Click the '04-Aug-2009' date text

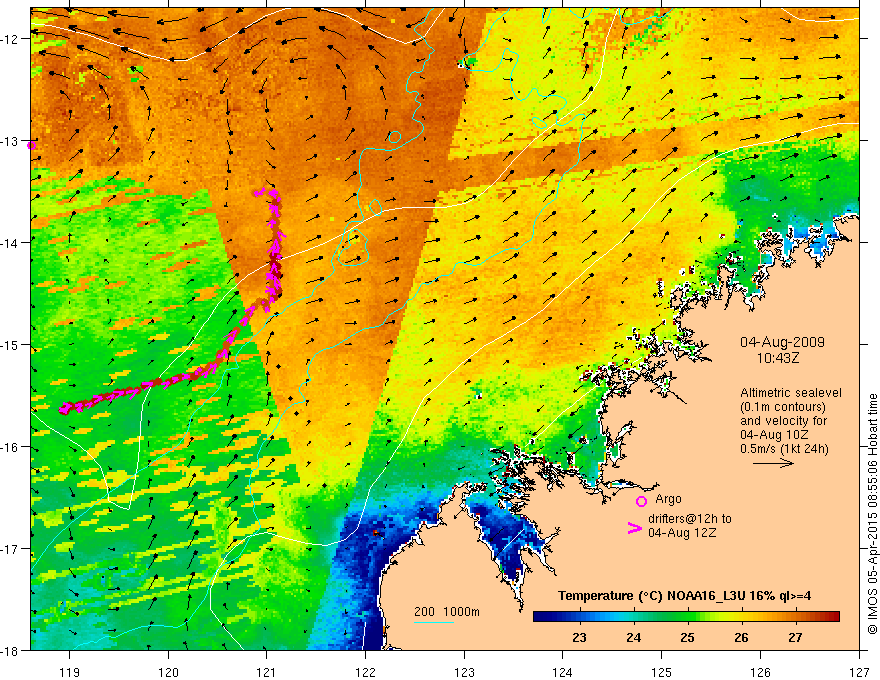click(x=782, y=342)
